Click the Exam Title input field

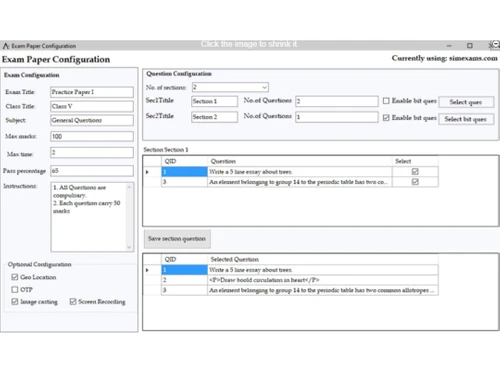coord(92,92)
